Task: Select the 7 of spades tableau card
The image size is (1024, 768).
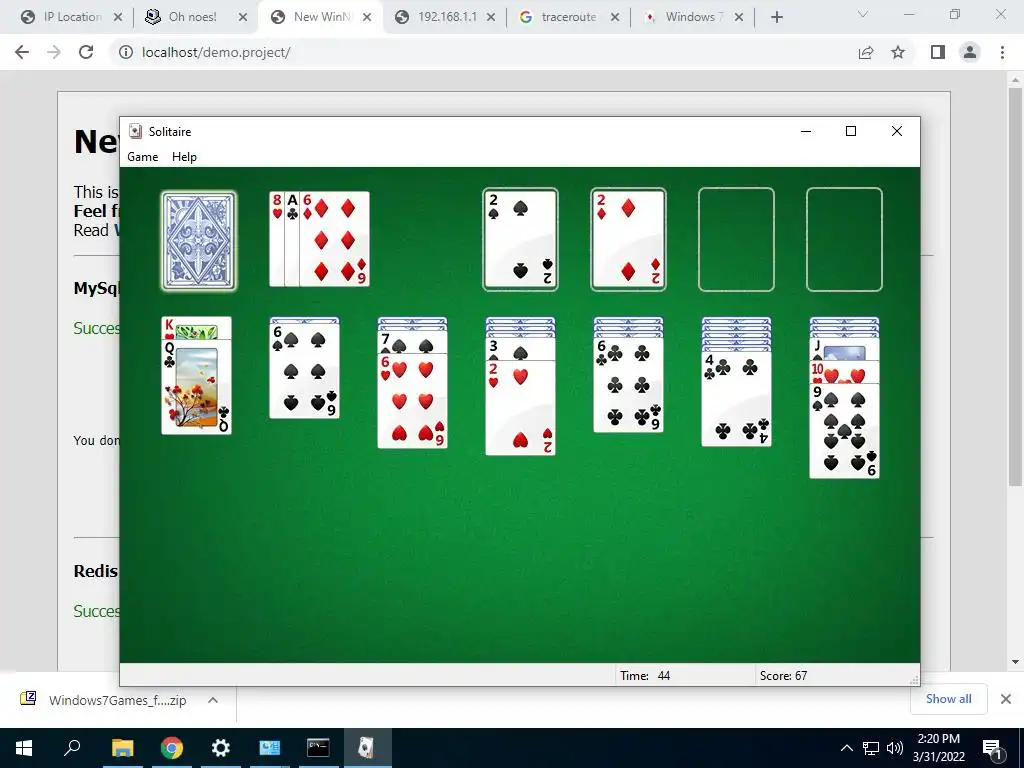Action: (413, 342)
